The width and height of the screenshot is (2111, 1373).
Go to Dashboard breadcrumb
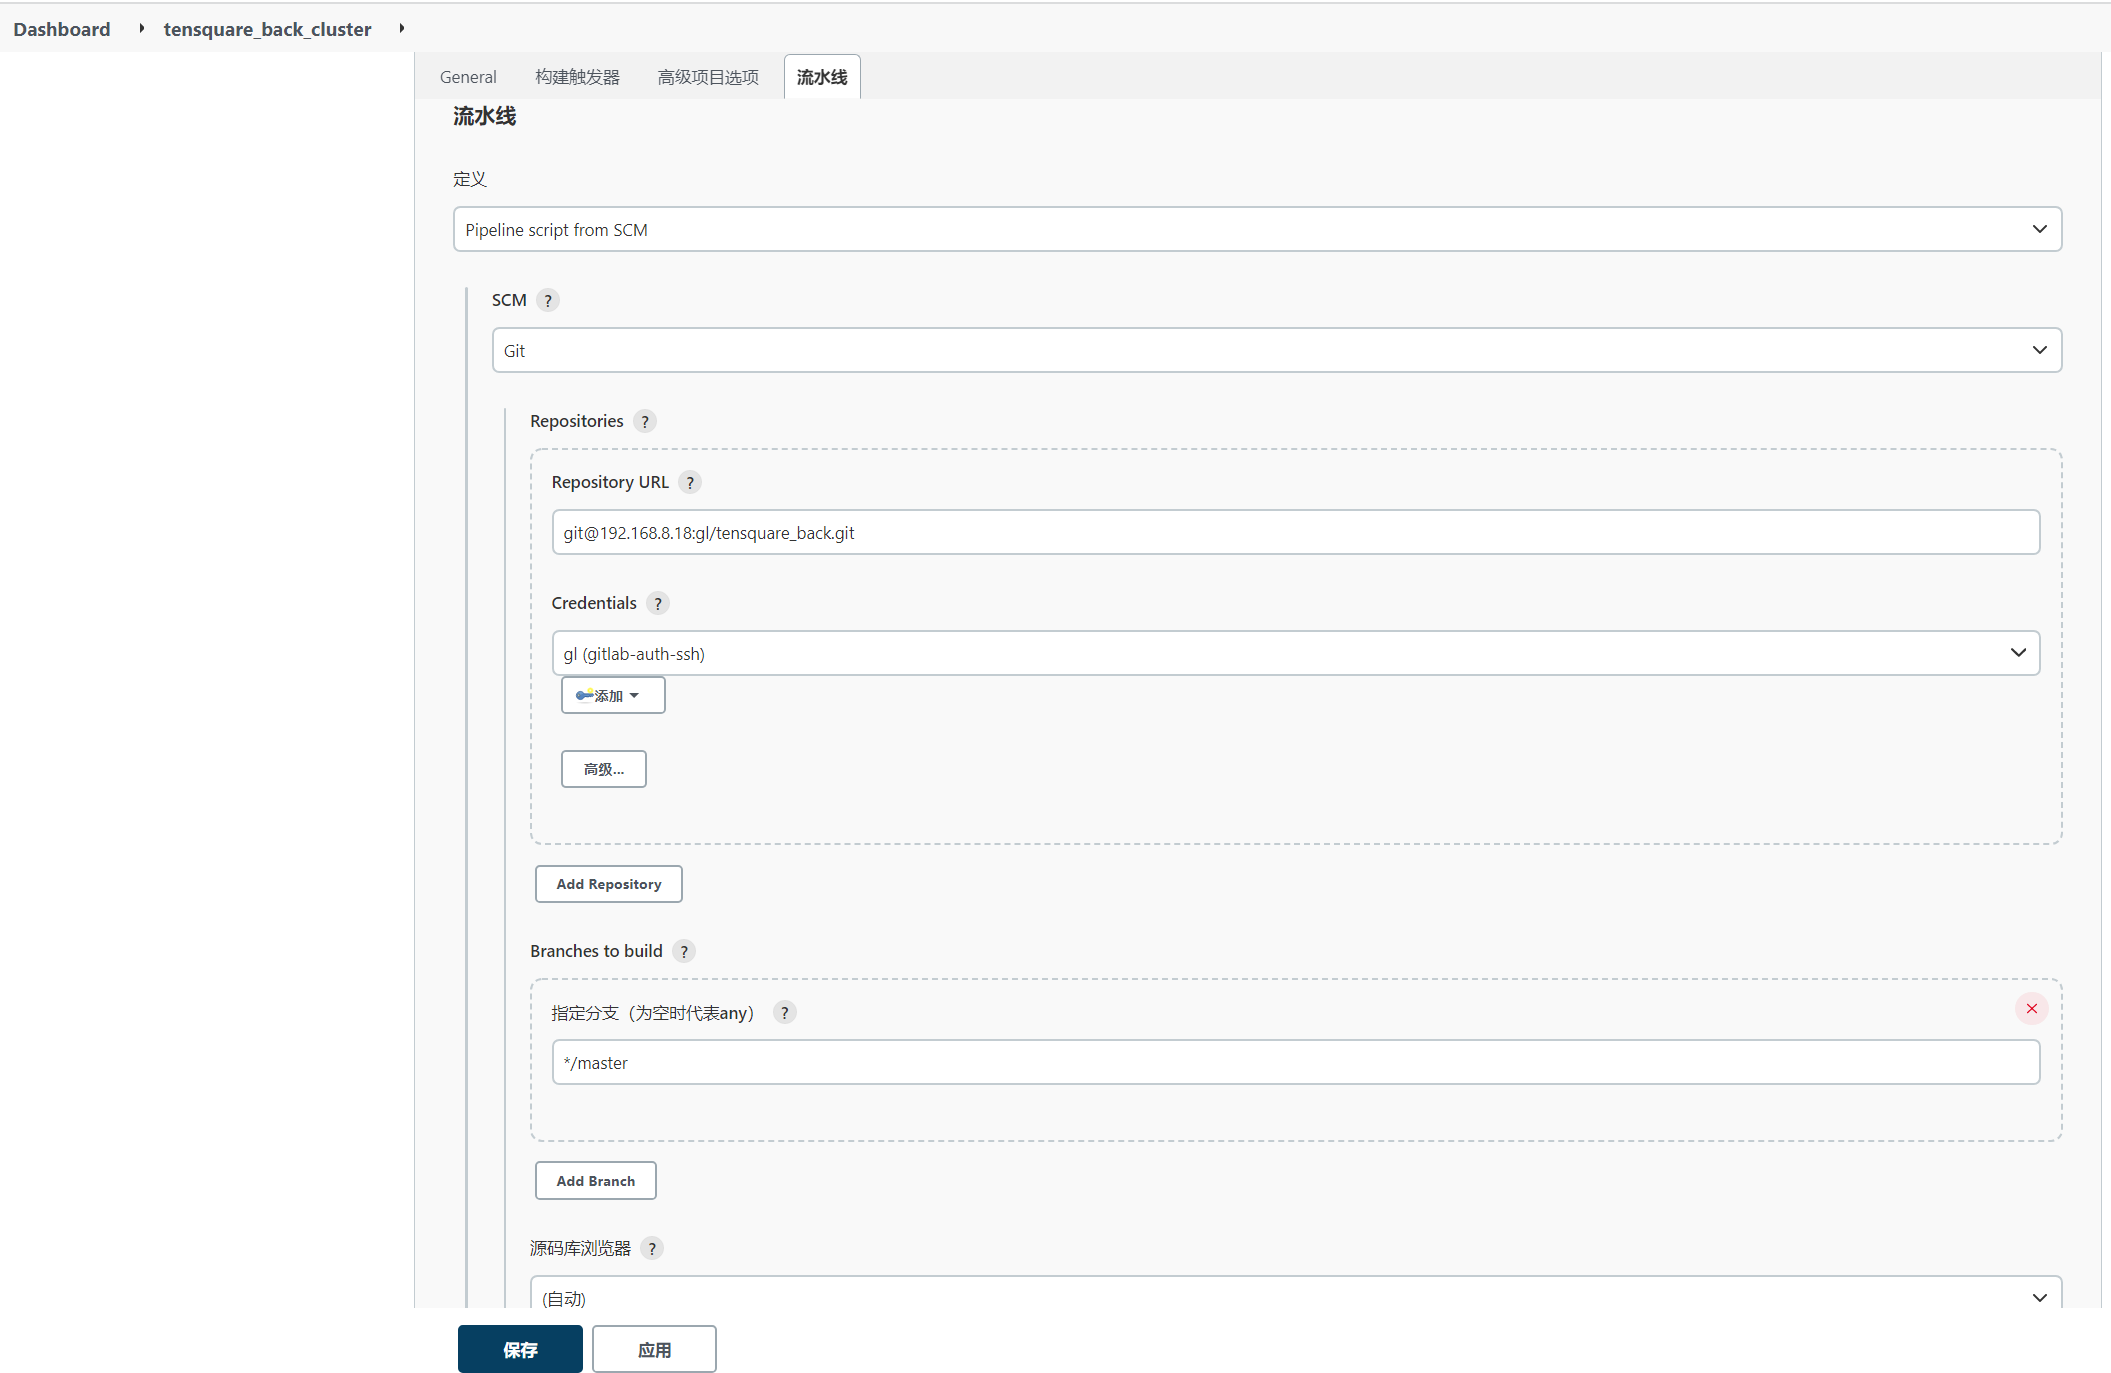click(x=62, y=29)
